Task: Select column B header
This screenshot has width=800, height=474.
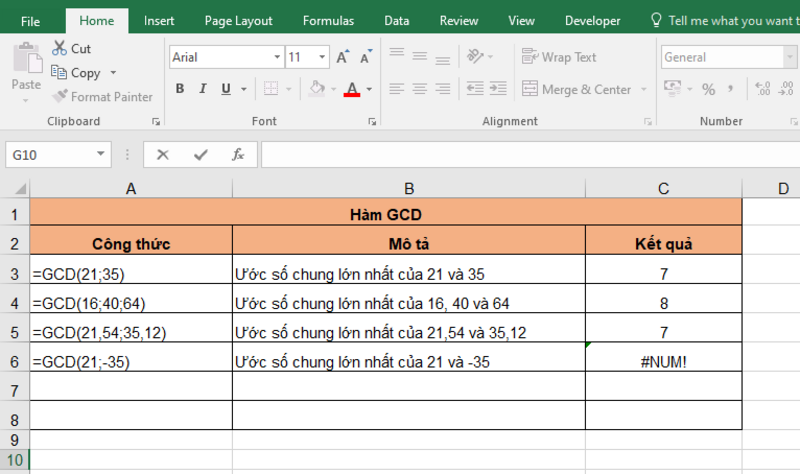Action: coord(409,189)
